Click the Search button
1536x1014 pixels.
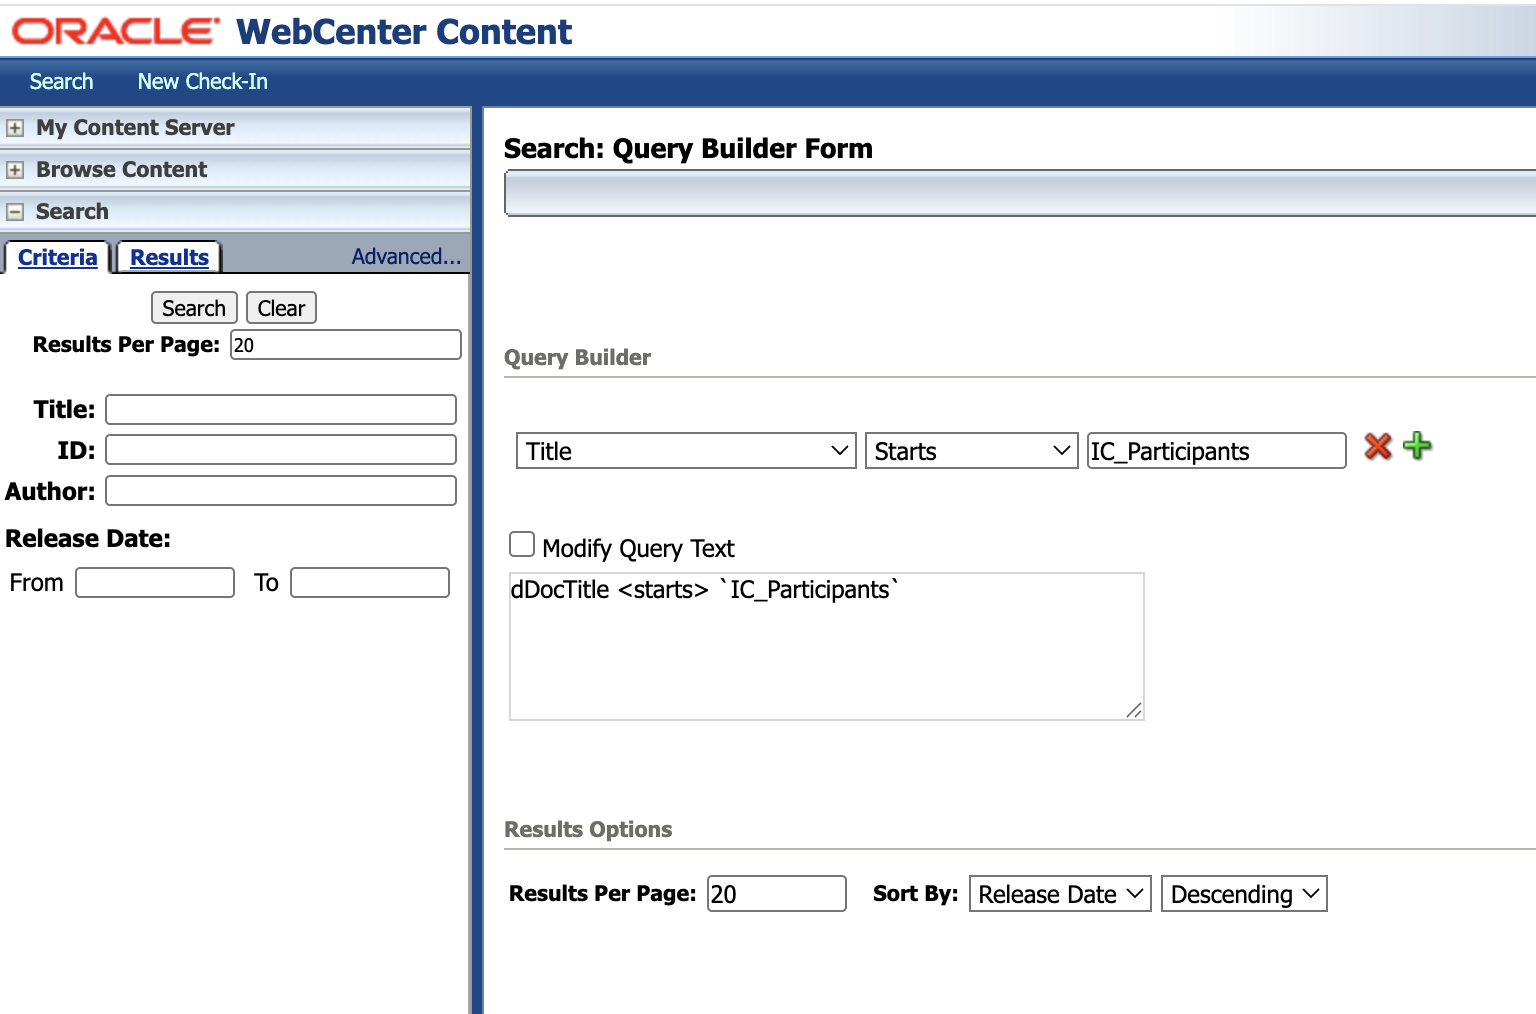tap(193, 307)
